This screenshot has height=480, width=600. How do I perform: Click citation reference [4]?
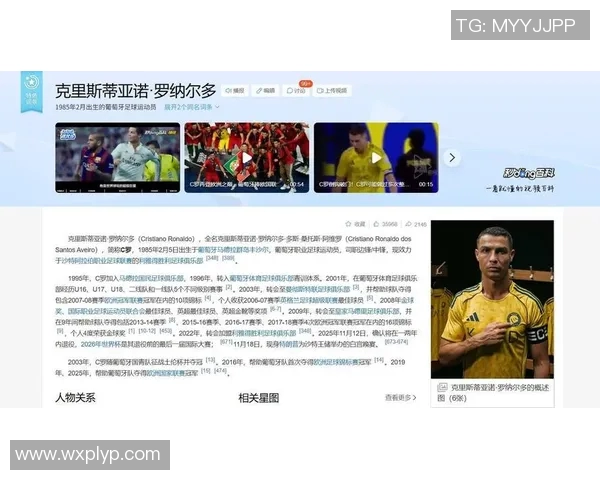pyautogui.click(x=208, y=298)
